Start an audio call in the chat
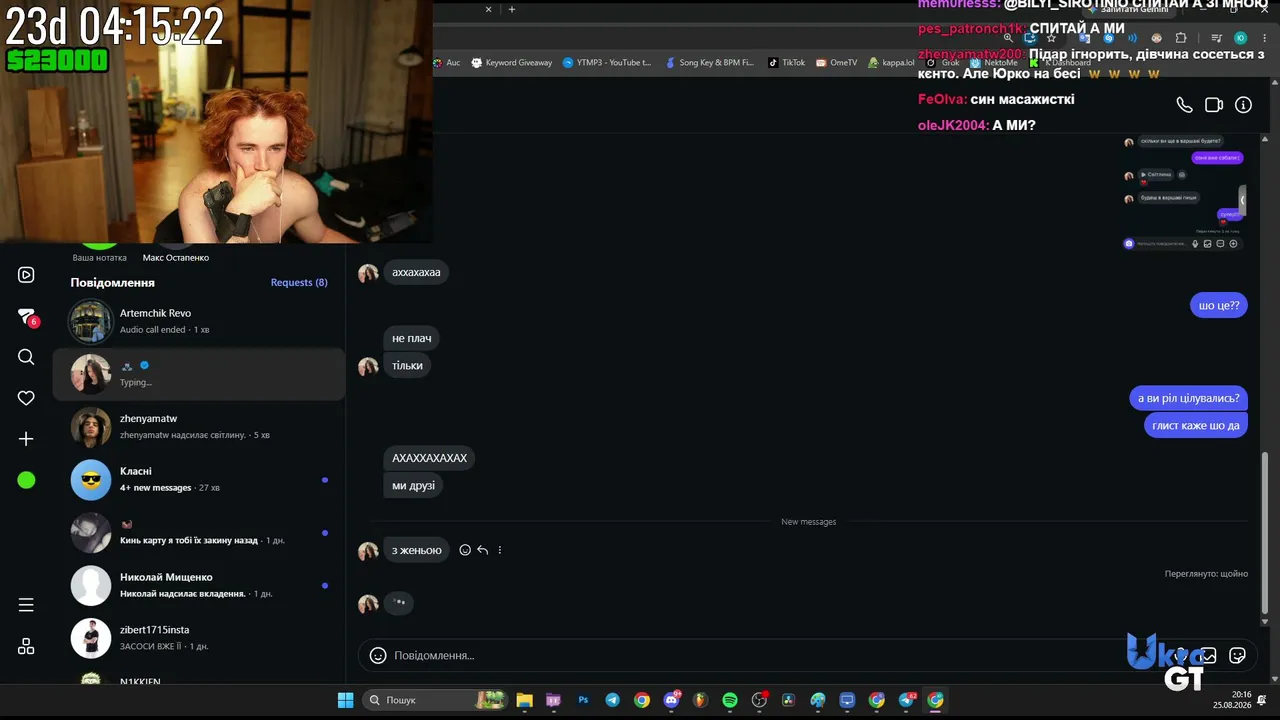 [x=1184, y=105]
